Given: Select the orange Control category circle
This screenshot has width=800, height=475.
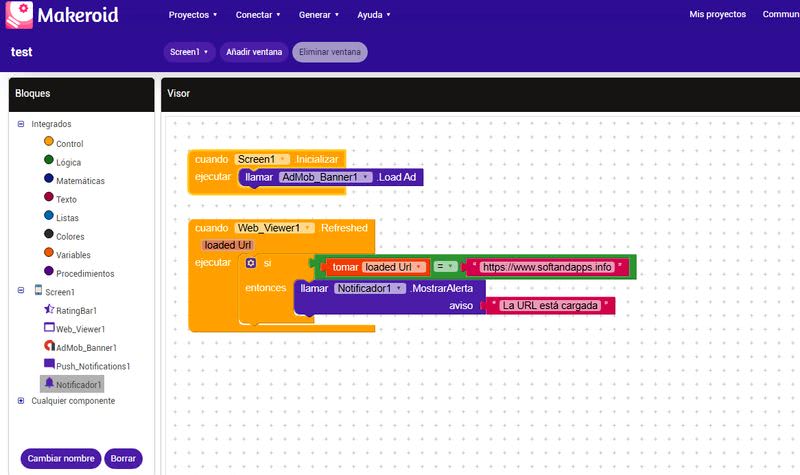Looking at the screenshot, I should coord(49,141).
